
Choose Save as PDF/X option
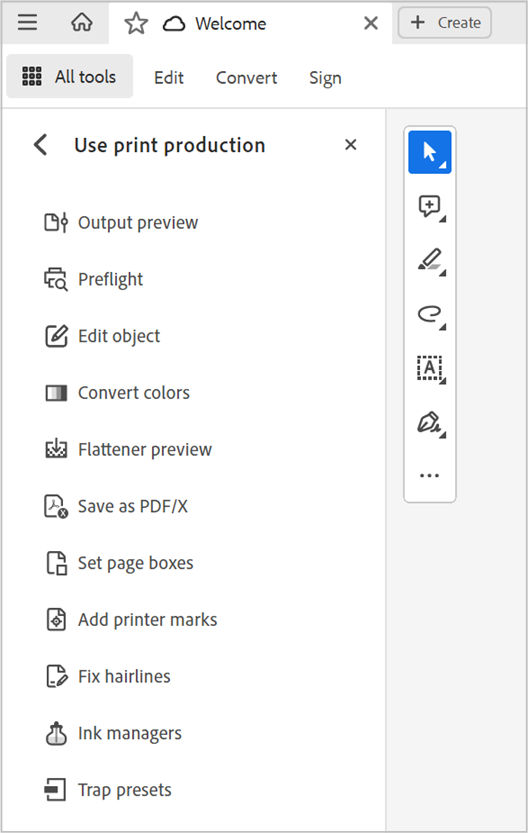click(133, 506)
